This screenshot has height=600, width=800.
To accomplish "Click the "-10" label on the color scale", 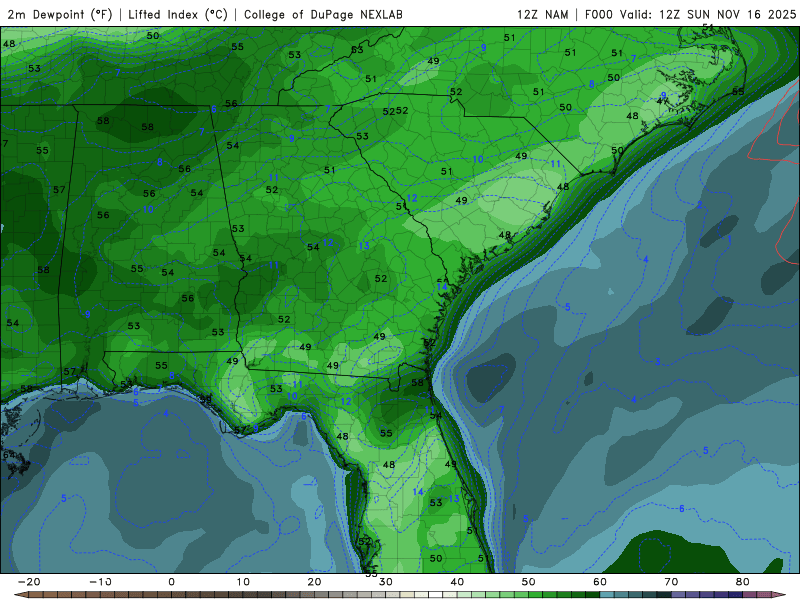I will coord(100,582).
